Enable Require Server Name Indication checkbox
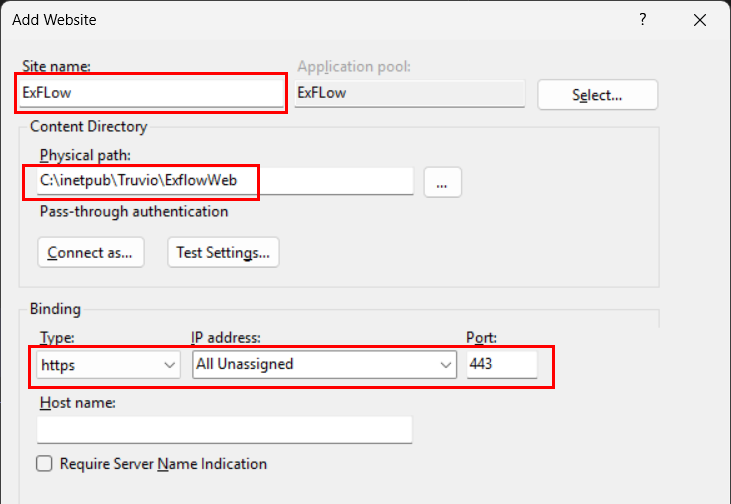The height and width of the screenshot is (504, 731). pyautogui.click(x=44, y=464)
